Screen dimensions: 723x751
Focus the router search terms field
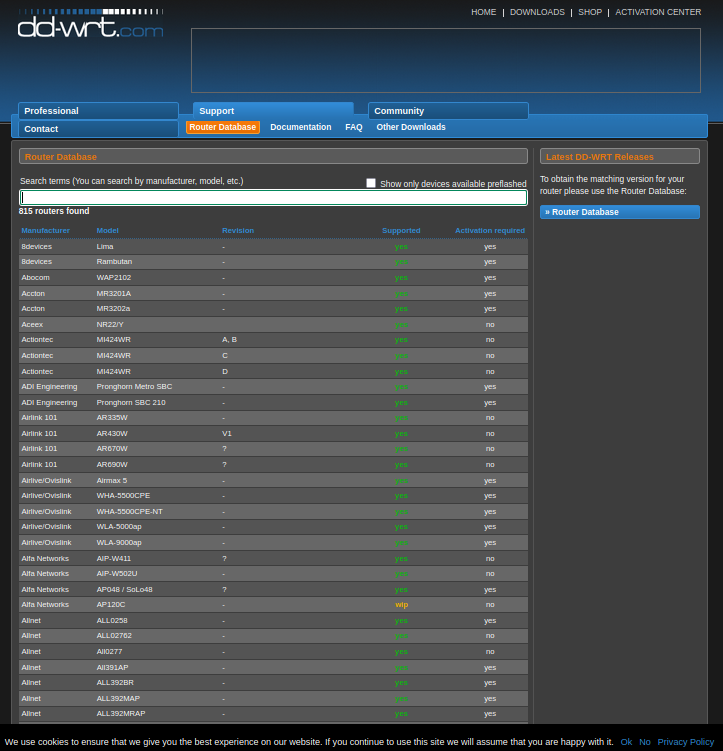click(273, 197)
